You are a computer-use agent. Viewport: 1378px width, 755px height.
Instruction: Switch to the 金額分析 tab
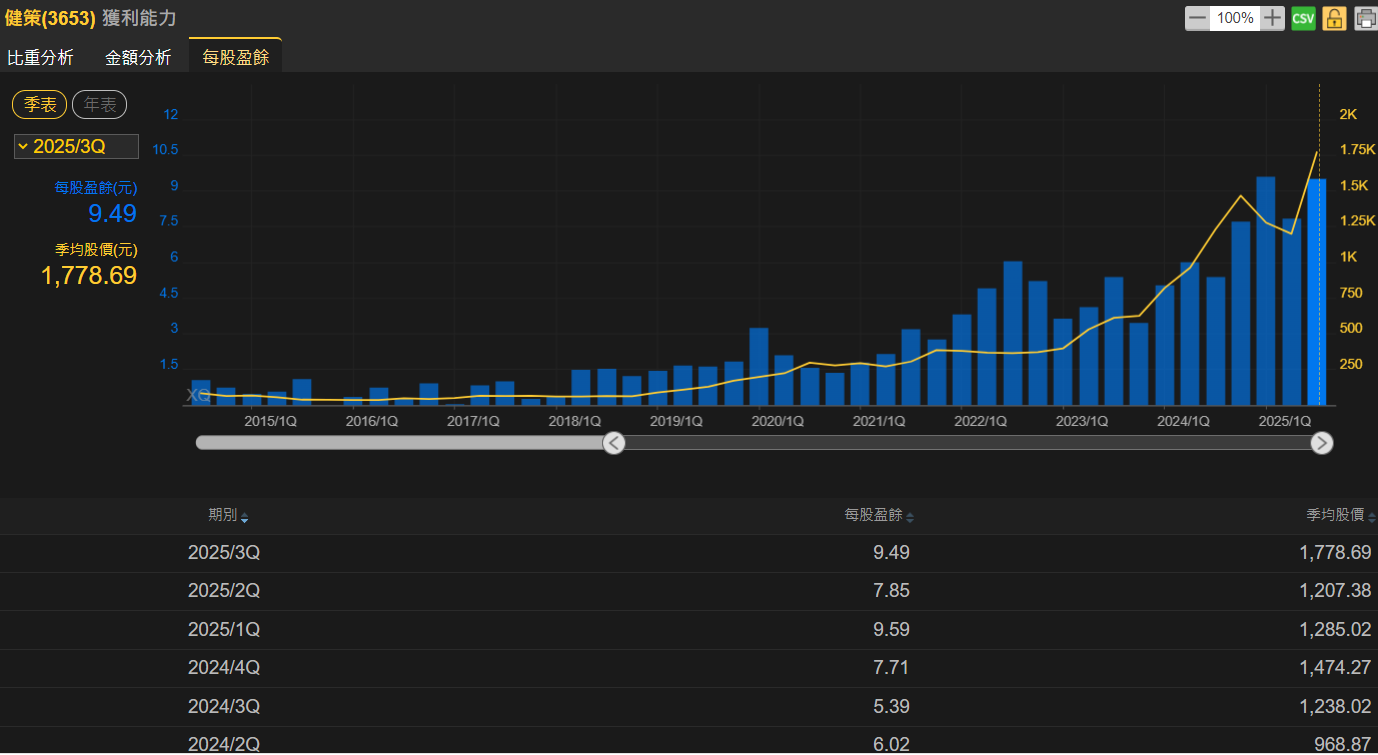click(138, 58)
